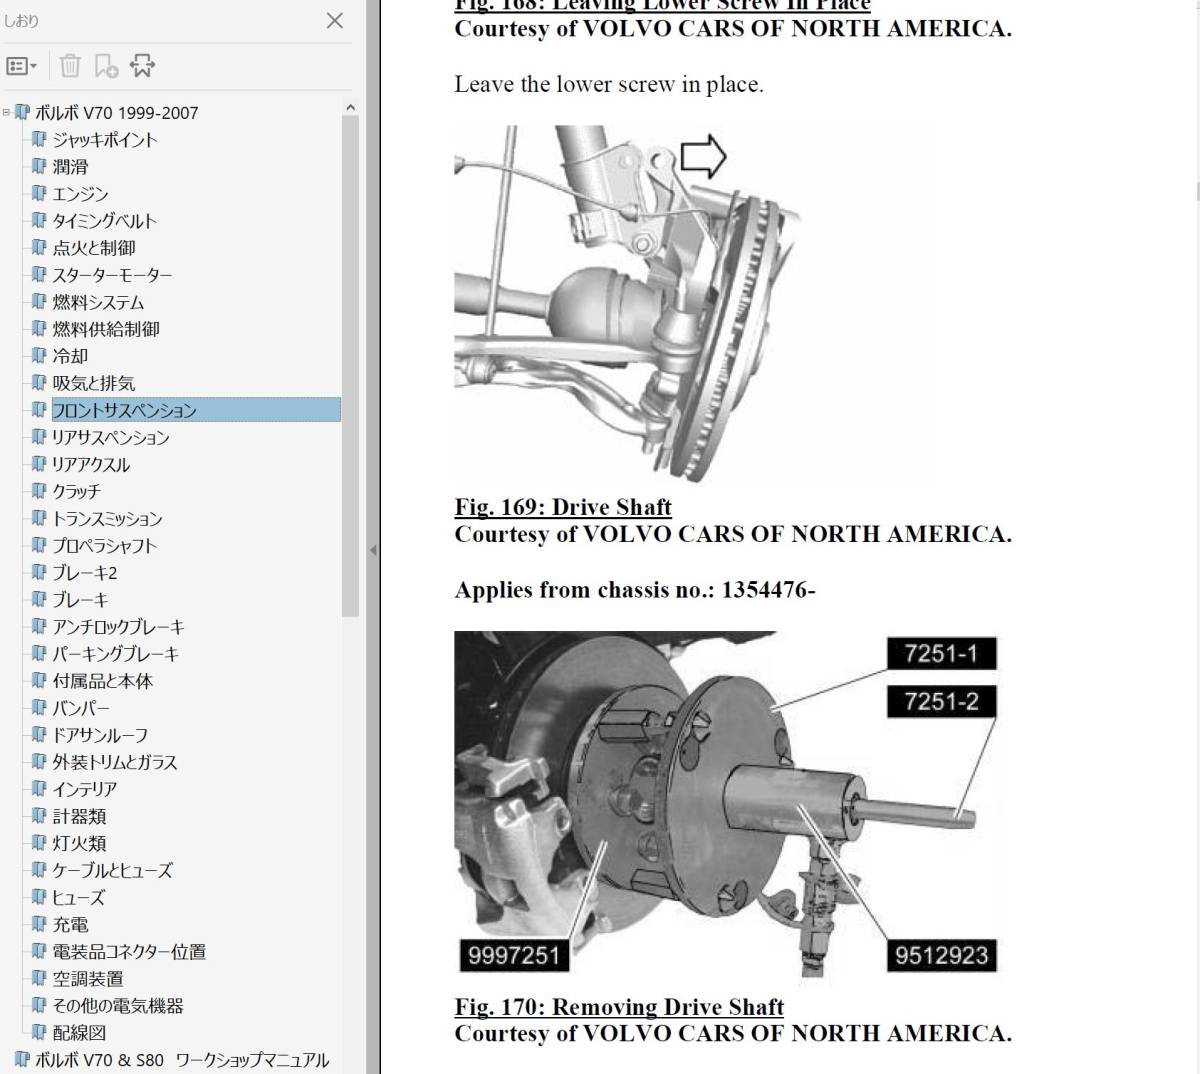Select 充電 bookmark
This screenshot has width=1200, height=1074.
[70, 923]
